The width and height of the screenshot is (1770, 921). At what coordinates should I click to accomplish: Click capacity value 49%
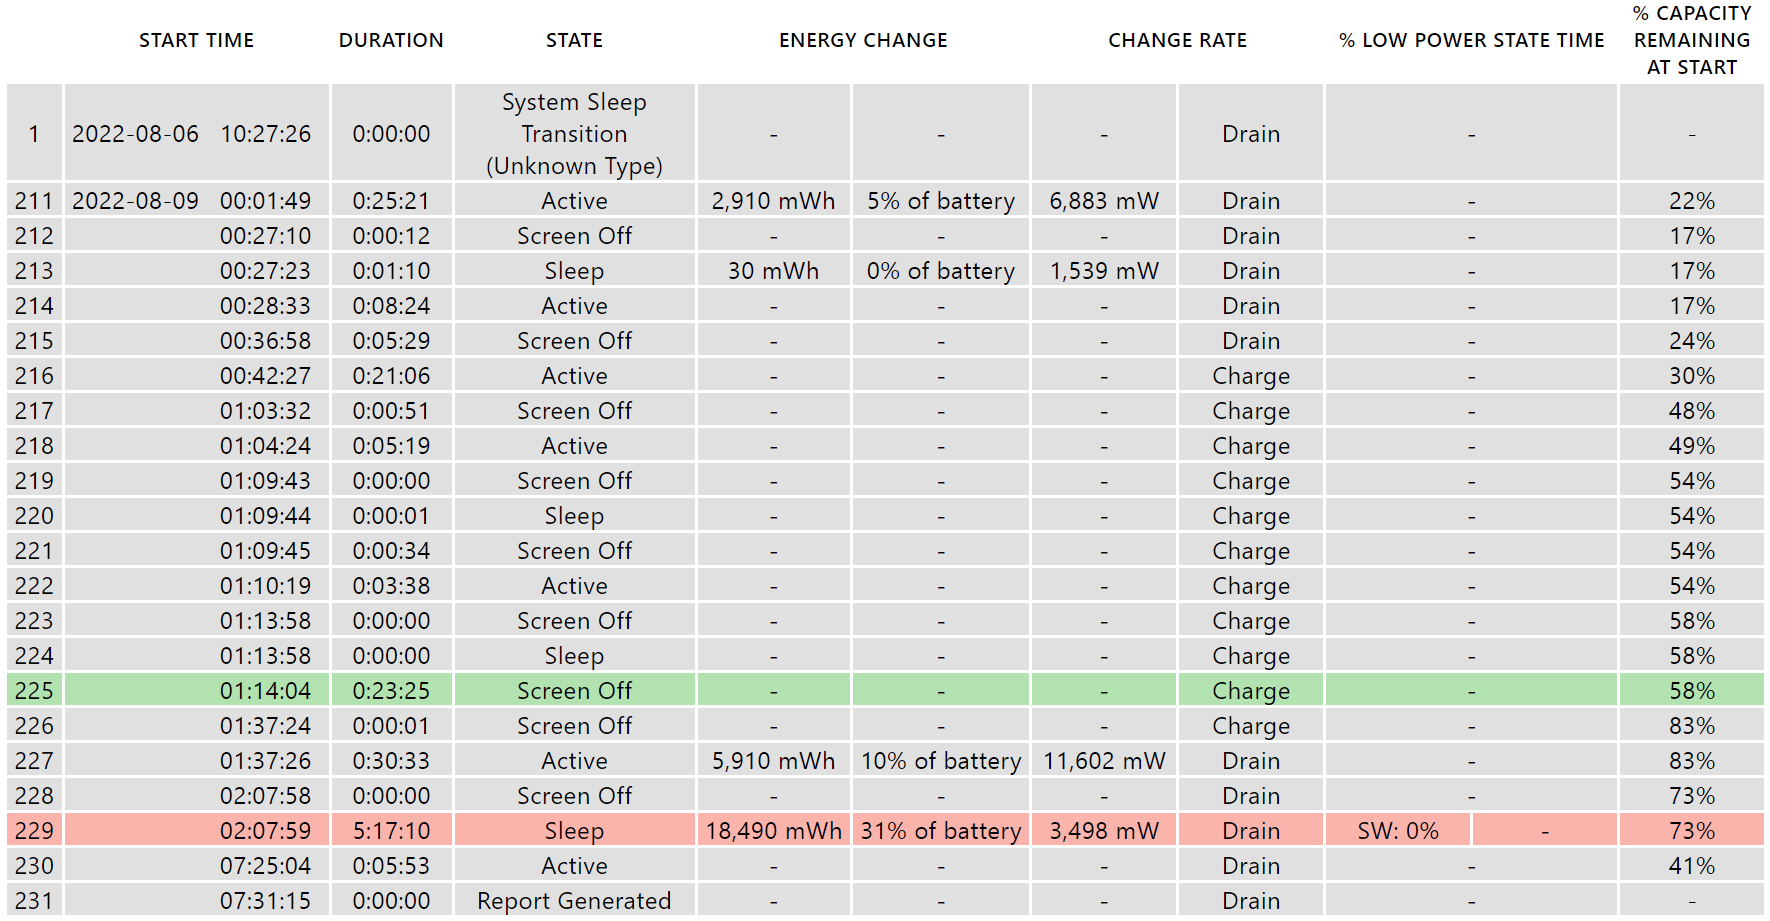click(x=1691, y=445)
